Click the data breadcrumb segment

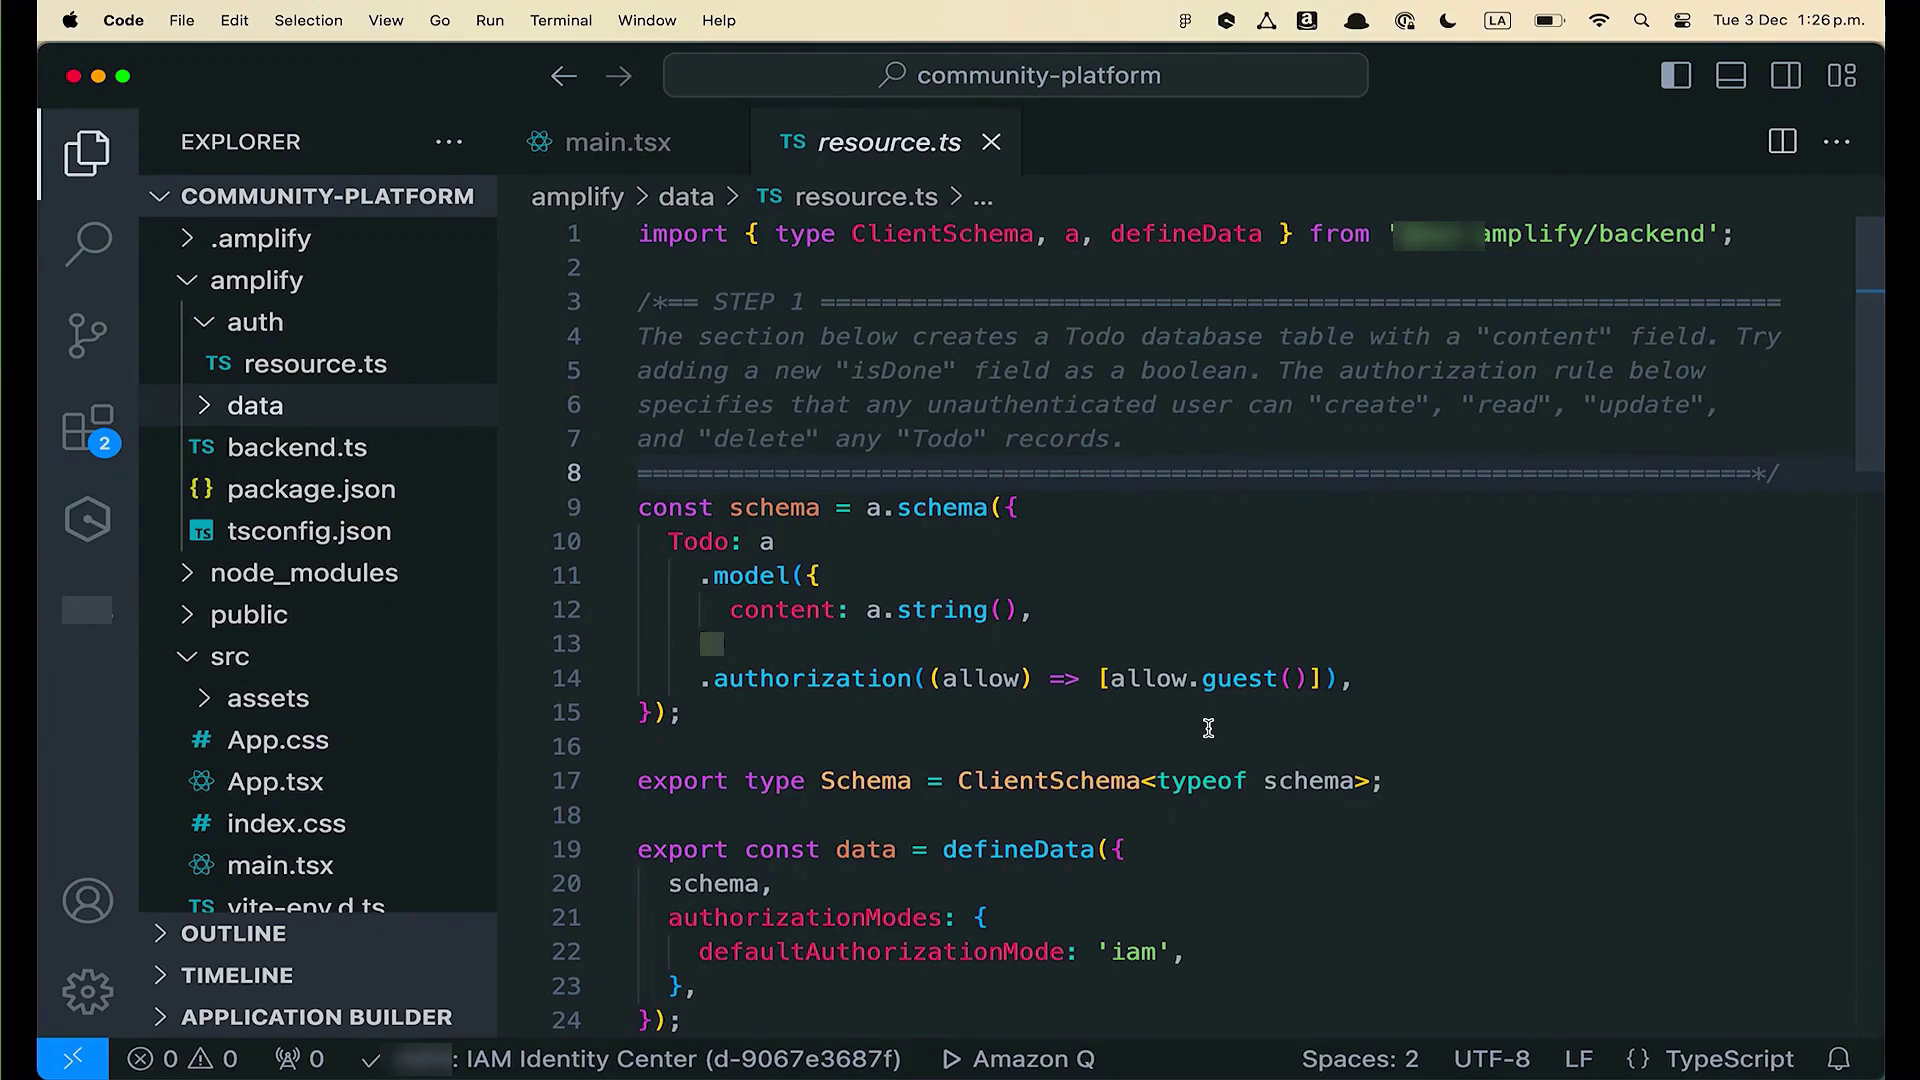tap(686, 197)
